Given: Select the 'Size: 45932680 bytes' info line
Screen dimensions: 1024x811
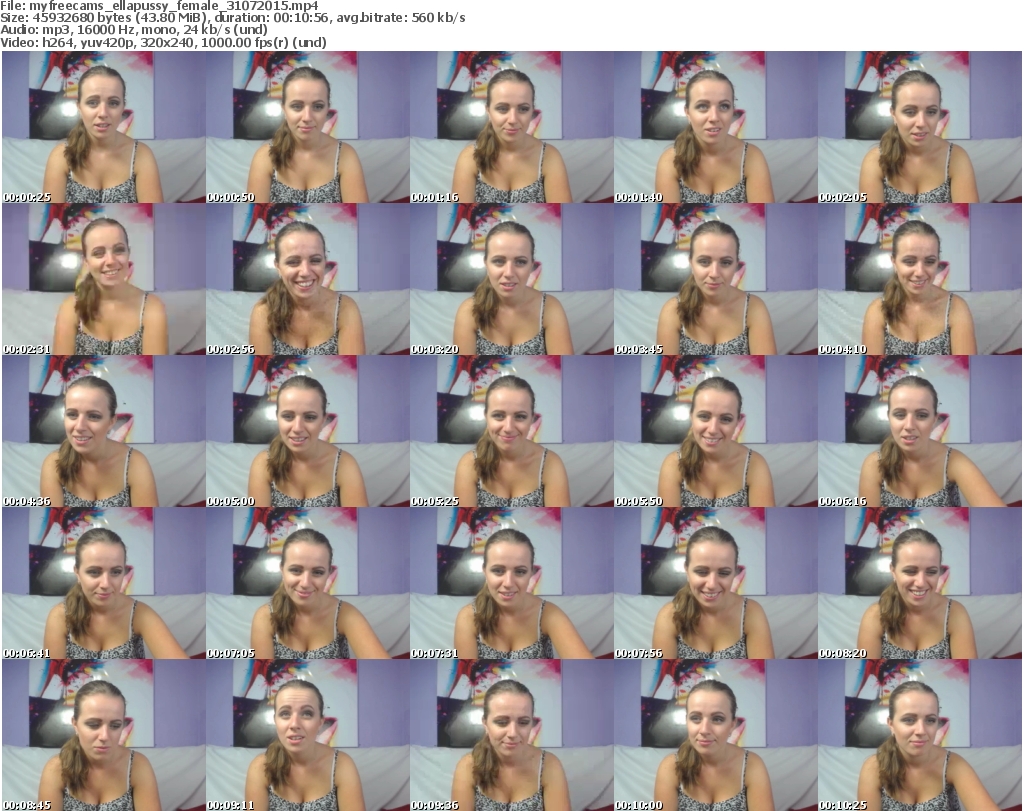Looking at the screenshot, I should [232, 18].
